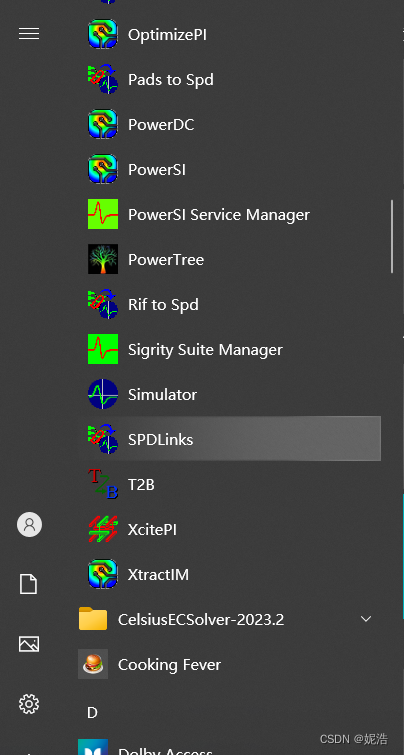Click the XtractIM app icon
Image resolution: width=404 pixels, height=755 pixels.
[x=103, y=574]
